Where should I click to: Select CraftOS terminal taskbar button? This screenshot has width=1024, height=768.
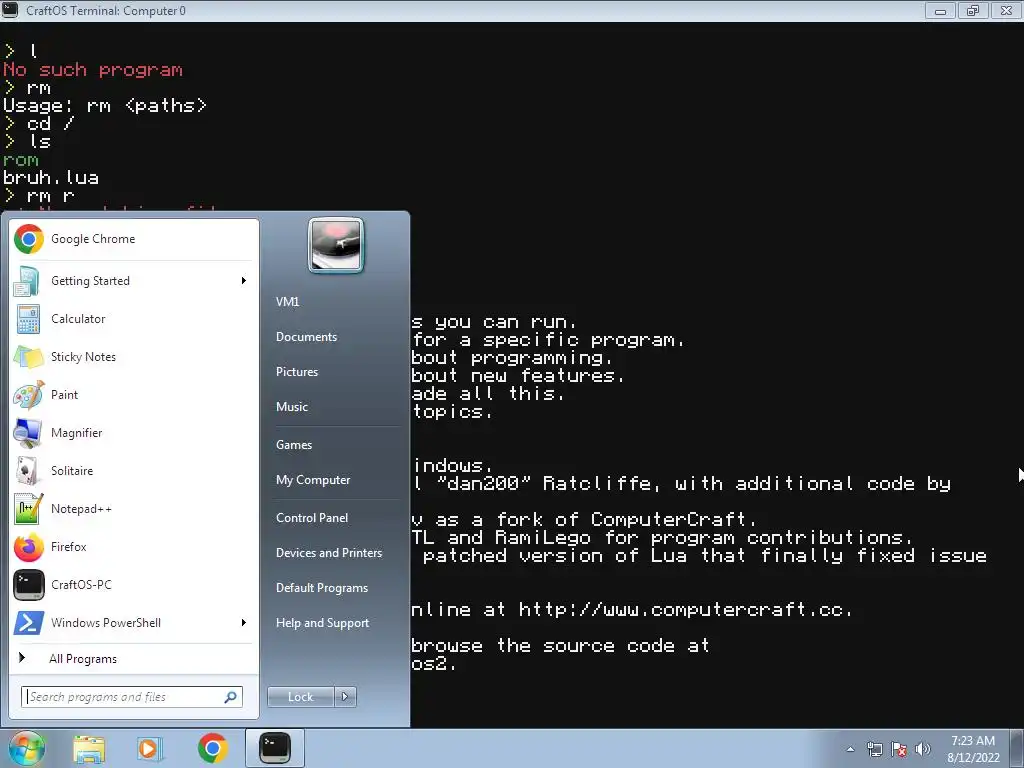(x=275, y=747)
